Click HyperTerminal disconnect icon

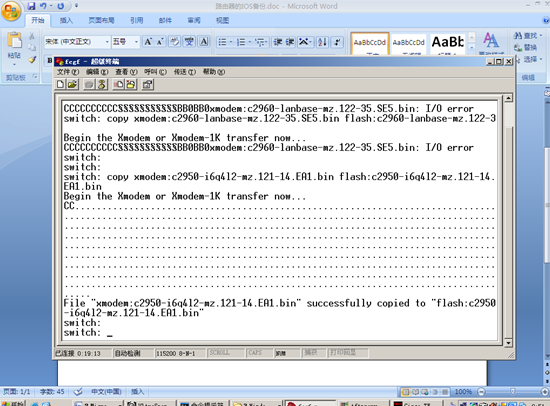[x=102, y=84]
